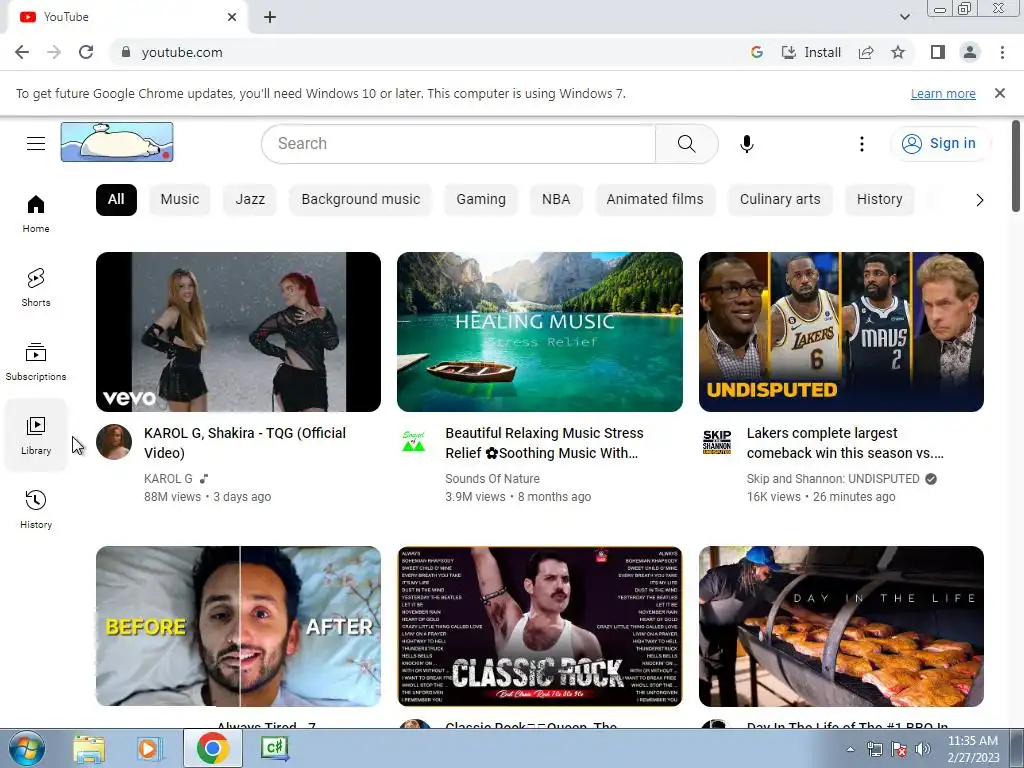This screenshot has height=768, width=1024.
Task: Select the All chip
Action: (x=116, y=199)
